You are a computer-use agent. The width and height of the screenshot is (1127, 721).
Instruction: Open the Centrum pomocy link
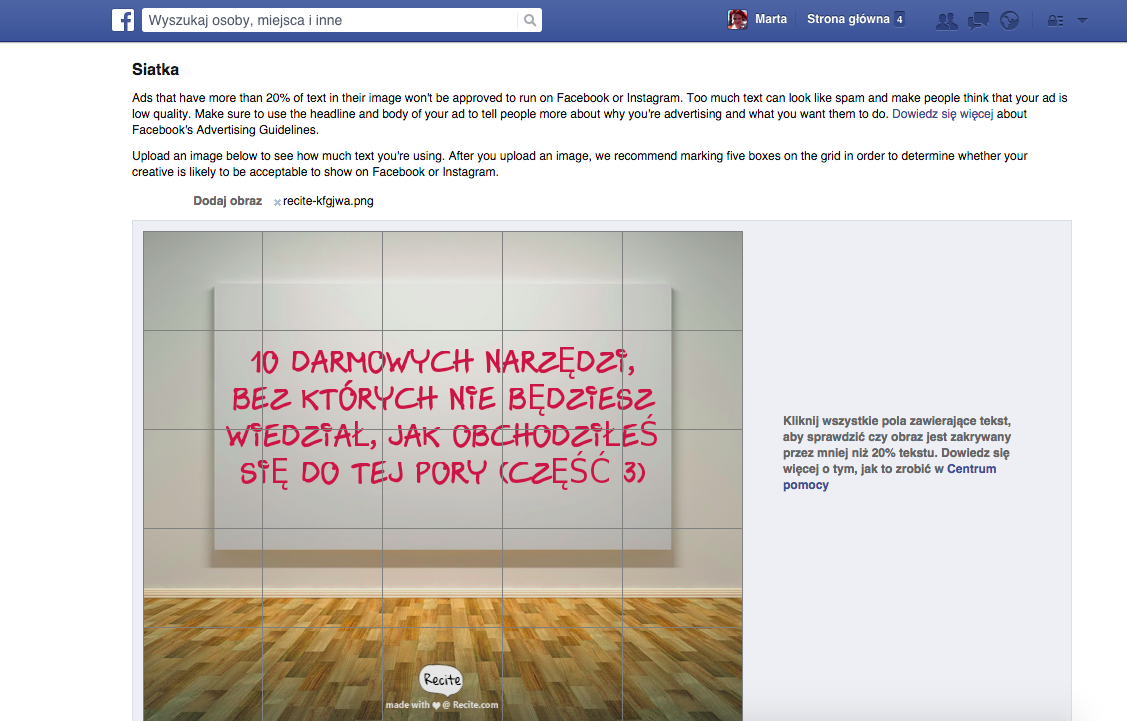pyautogui.click(x=972, y=469)
